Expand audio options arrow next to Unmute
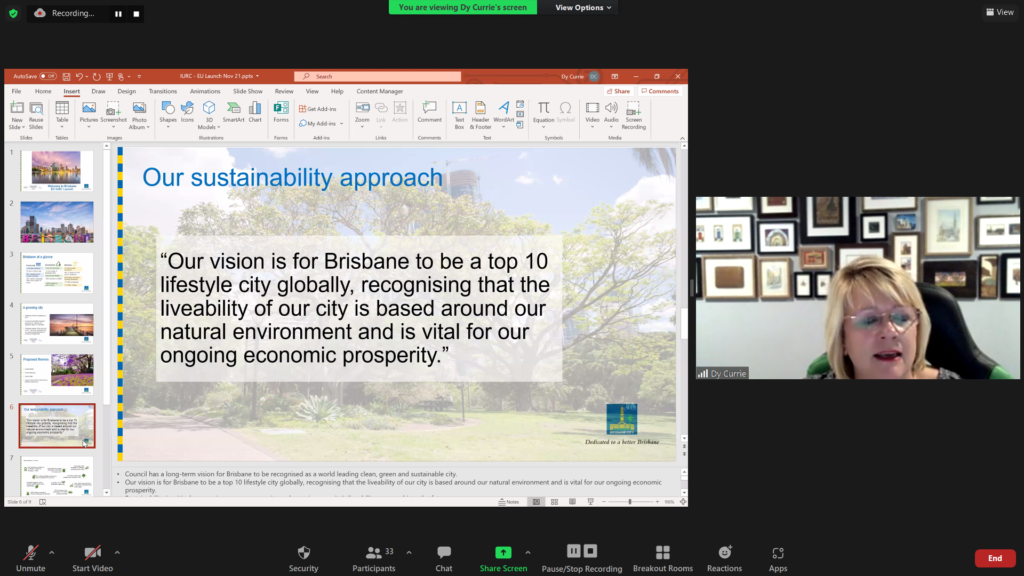The height and width of the screenshot is (576, 1024). pos(52,552)
